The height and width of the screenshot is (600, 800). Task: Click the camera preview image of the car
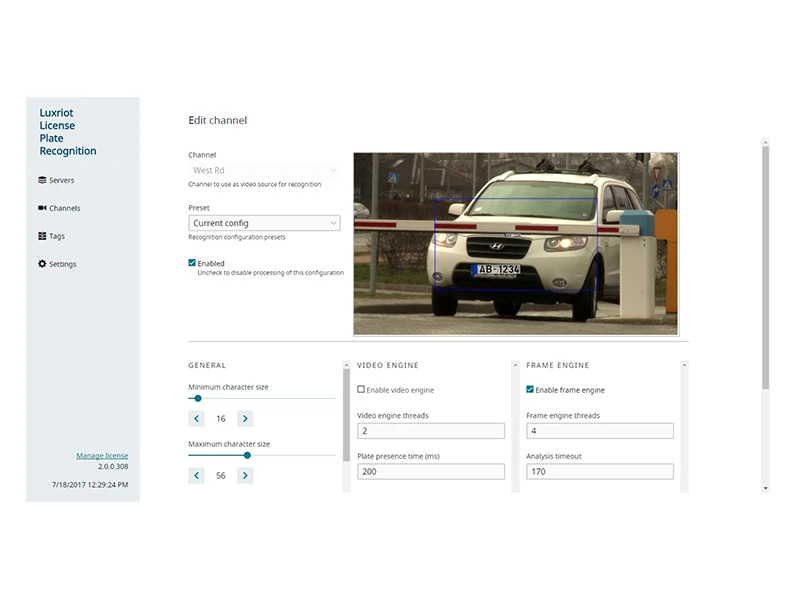coord(516,243)
